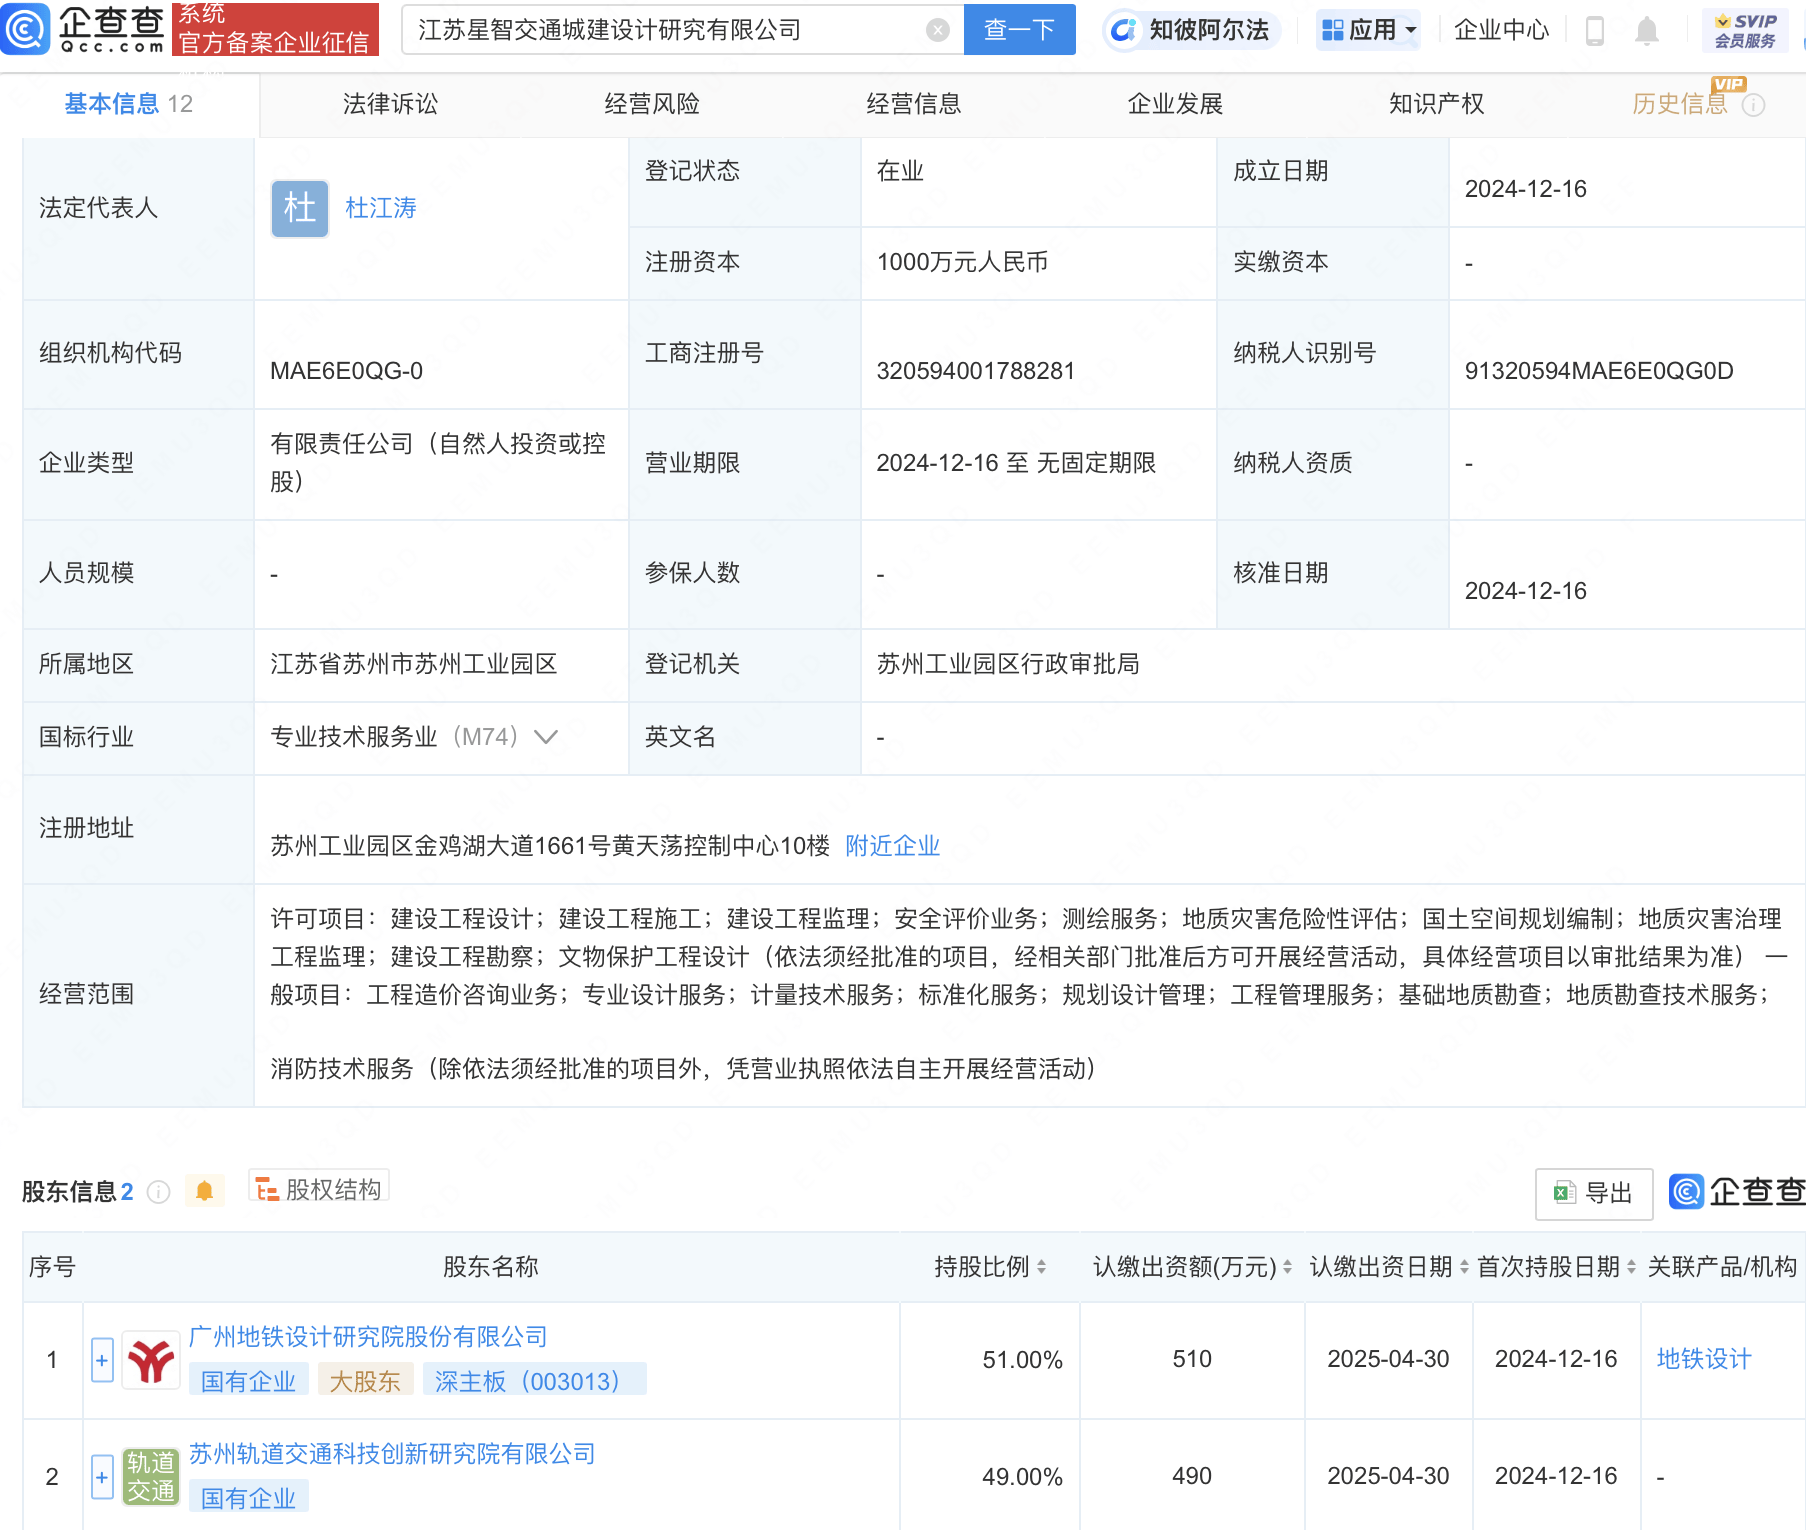Open SVIP 会员服务 badge
This screenshot has height=1530, width=1806.
(x=1745, y=30)
